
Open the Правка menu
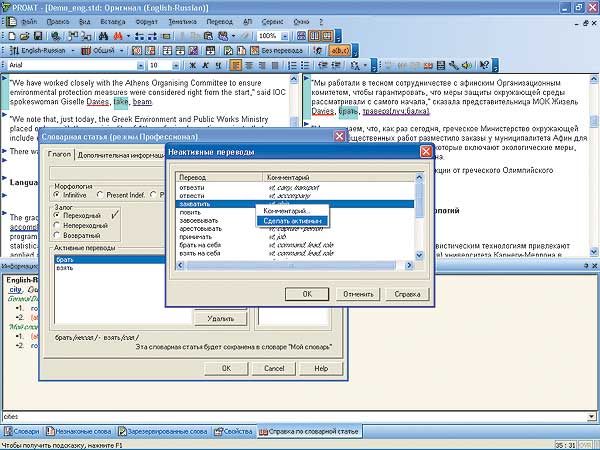pos(58,22)
